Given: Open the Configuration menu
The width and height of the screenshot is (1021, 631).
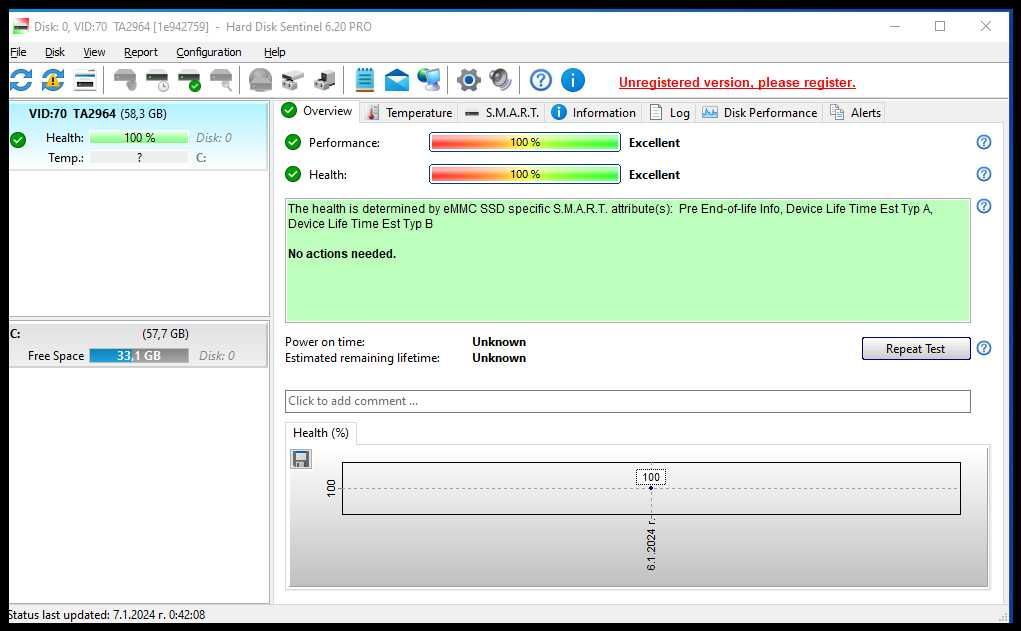Looking at the screenshot, I should point(208,52).
